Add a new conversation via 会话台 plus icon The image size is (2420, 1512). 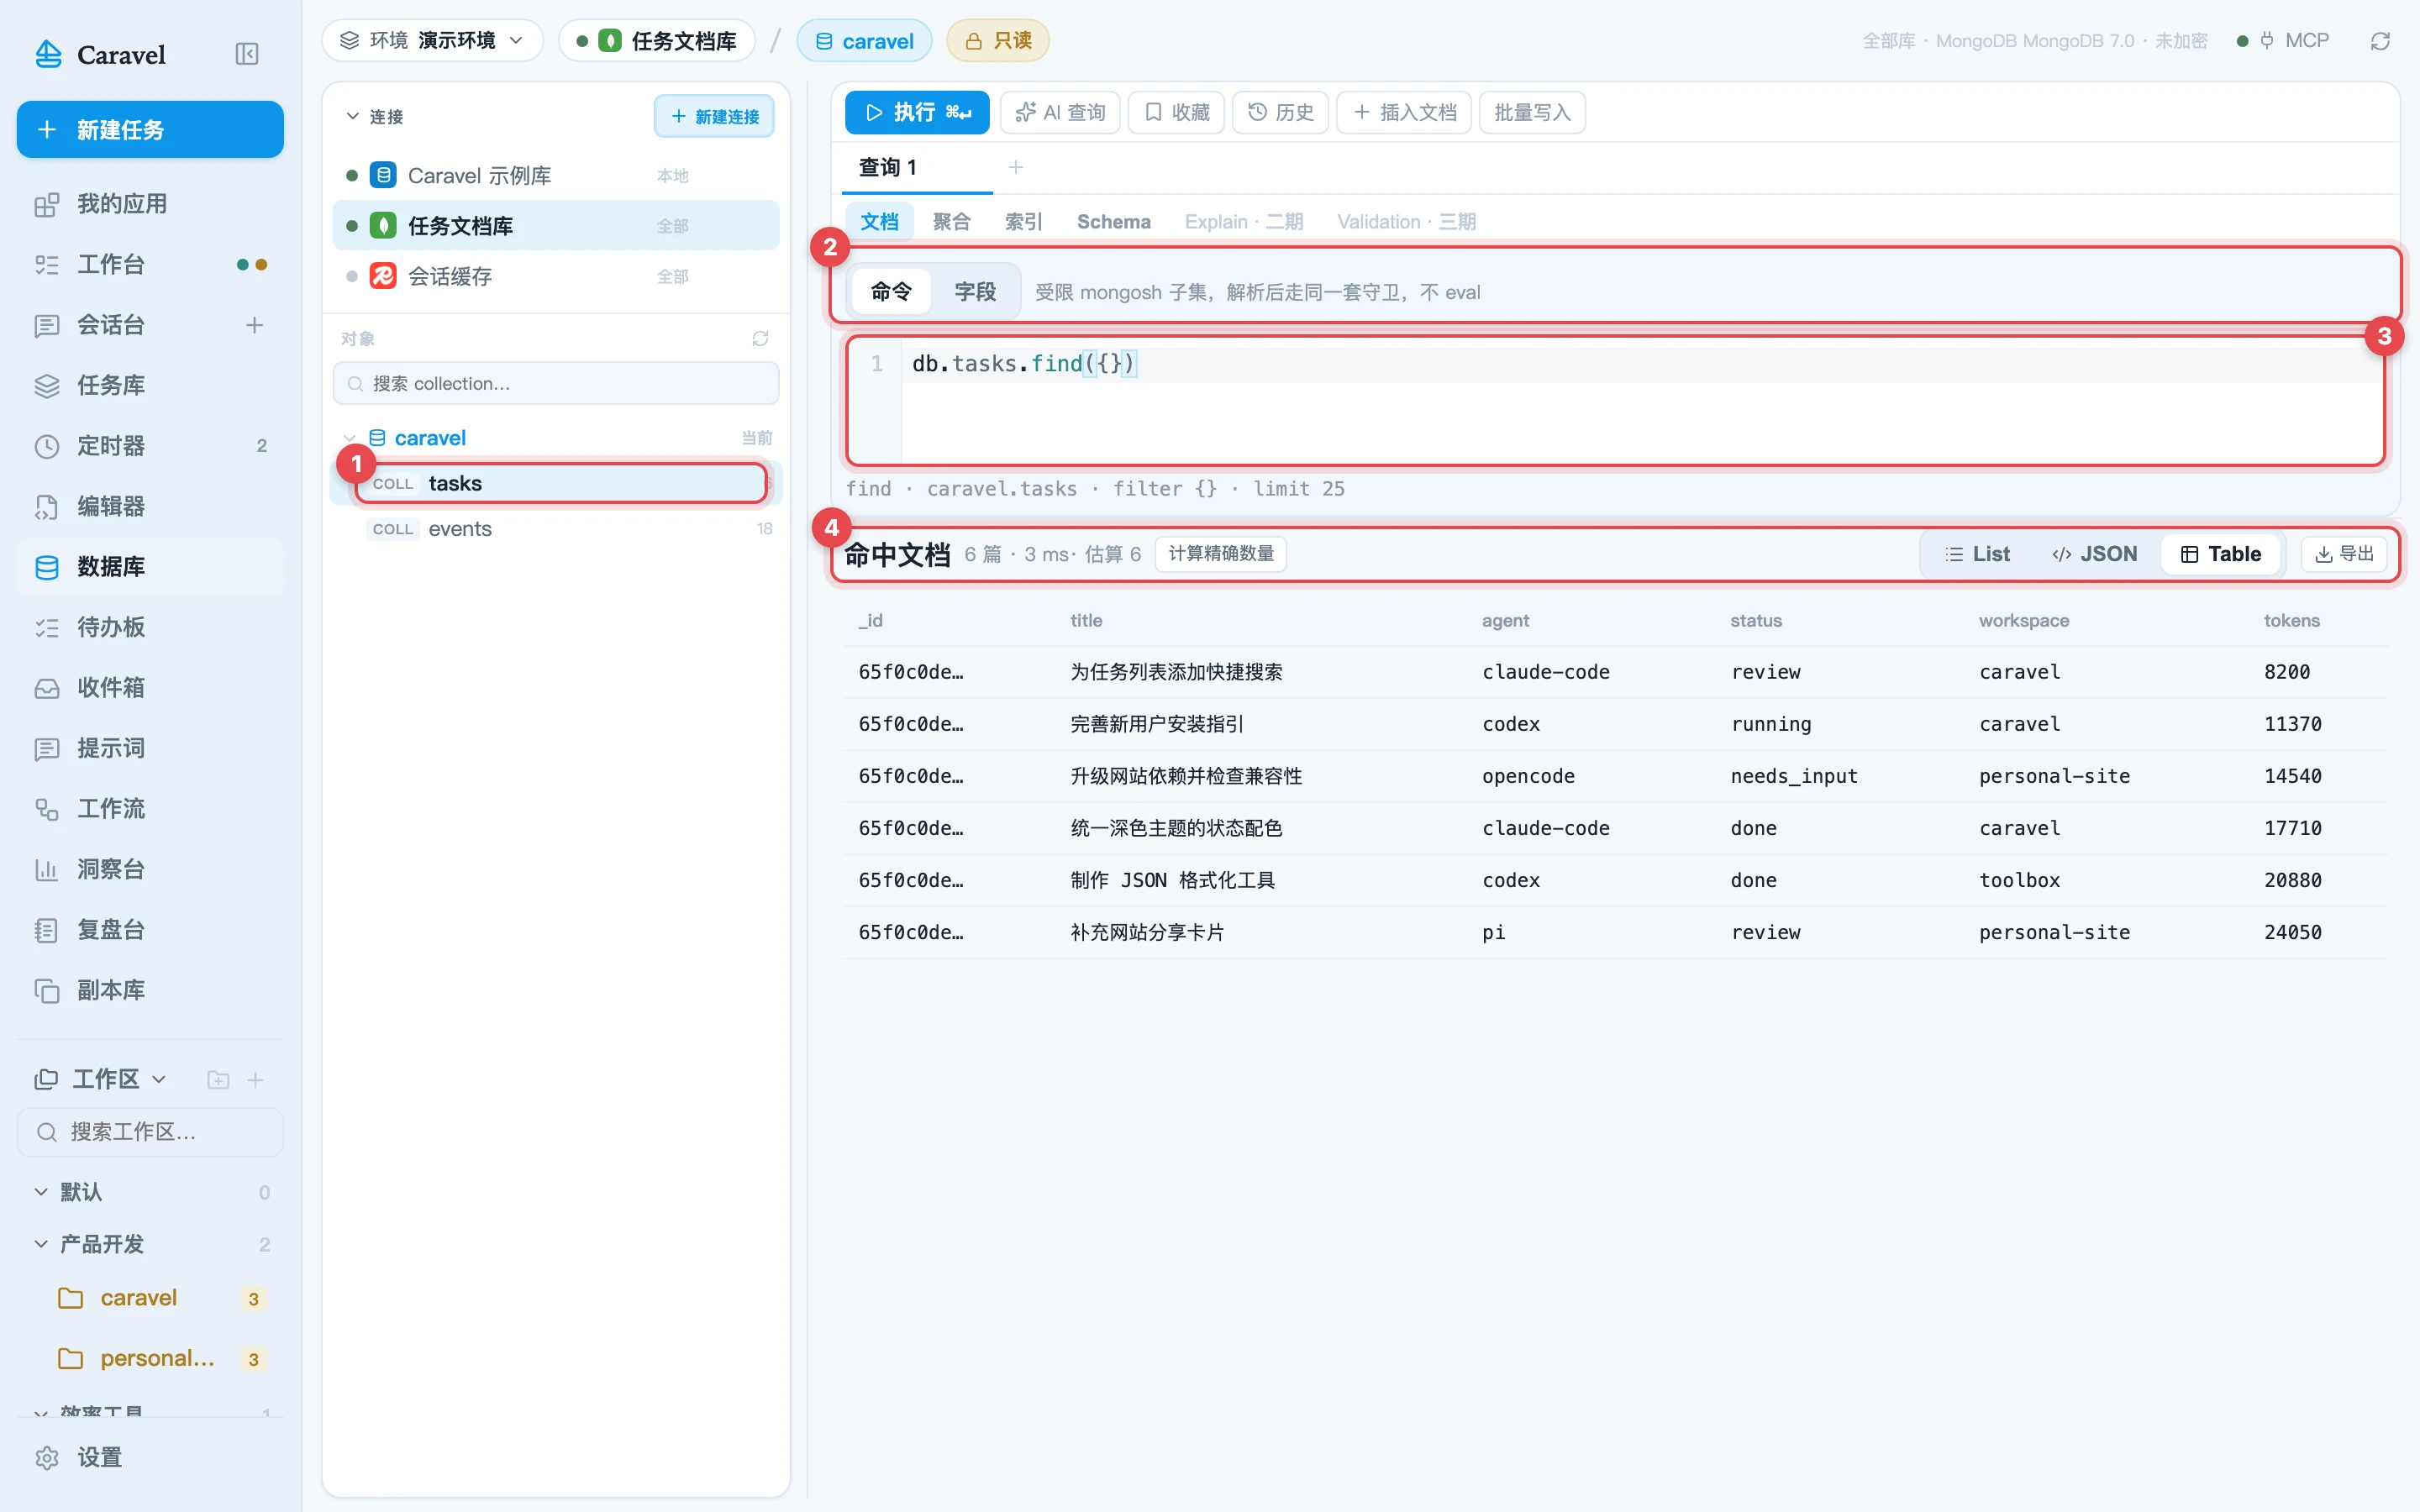254,325
